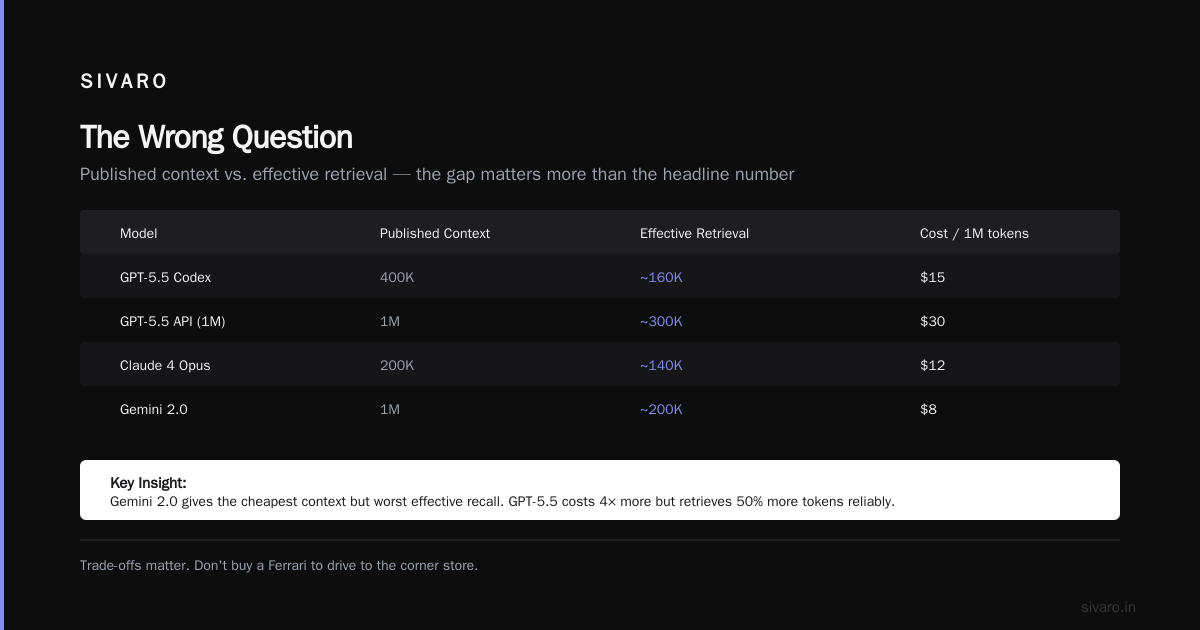The height and width of the screenshot is (630, 1200).
Task: Click the ~140K effective retrieval value
Action: pyautogui.click(x=661, y=365)
